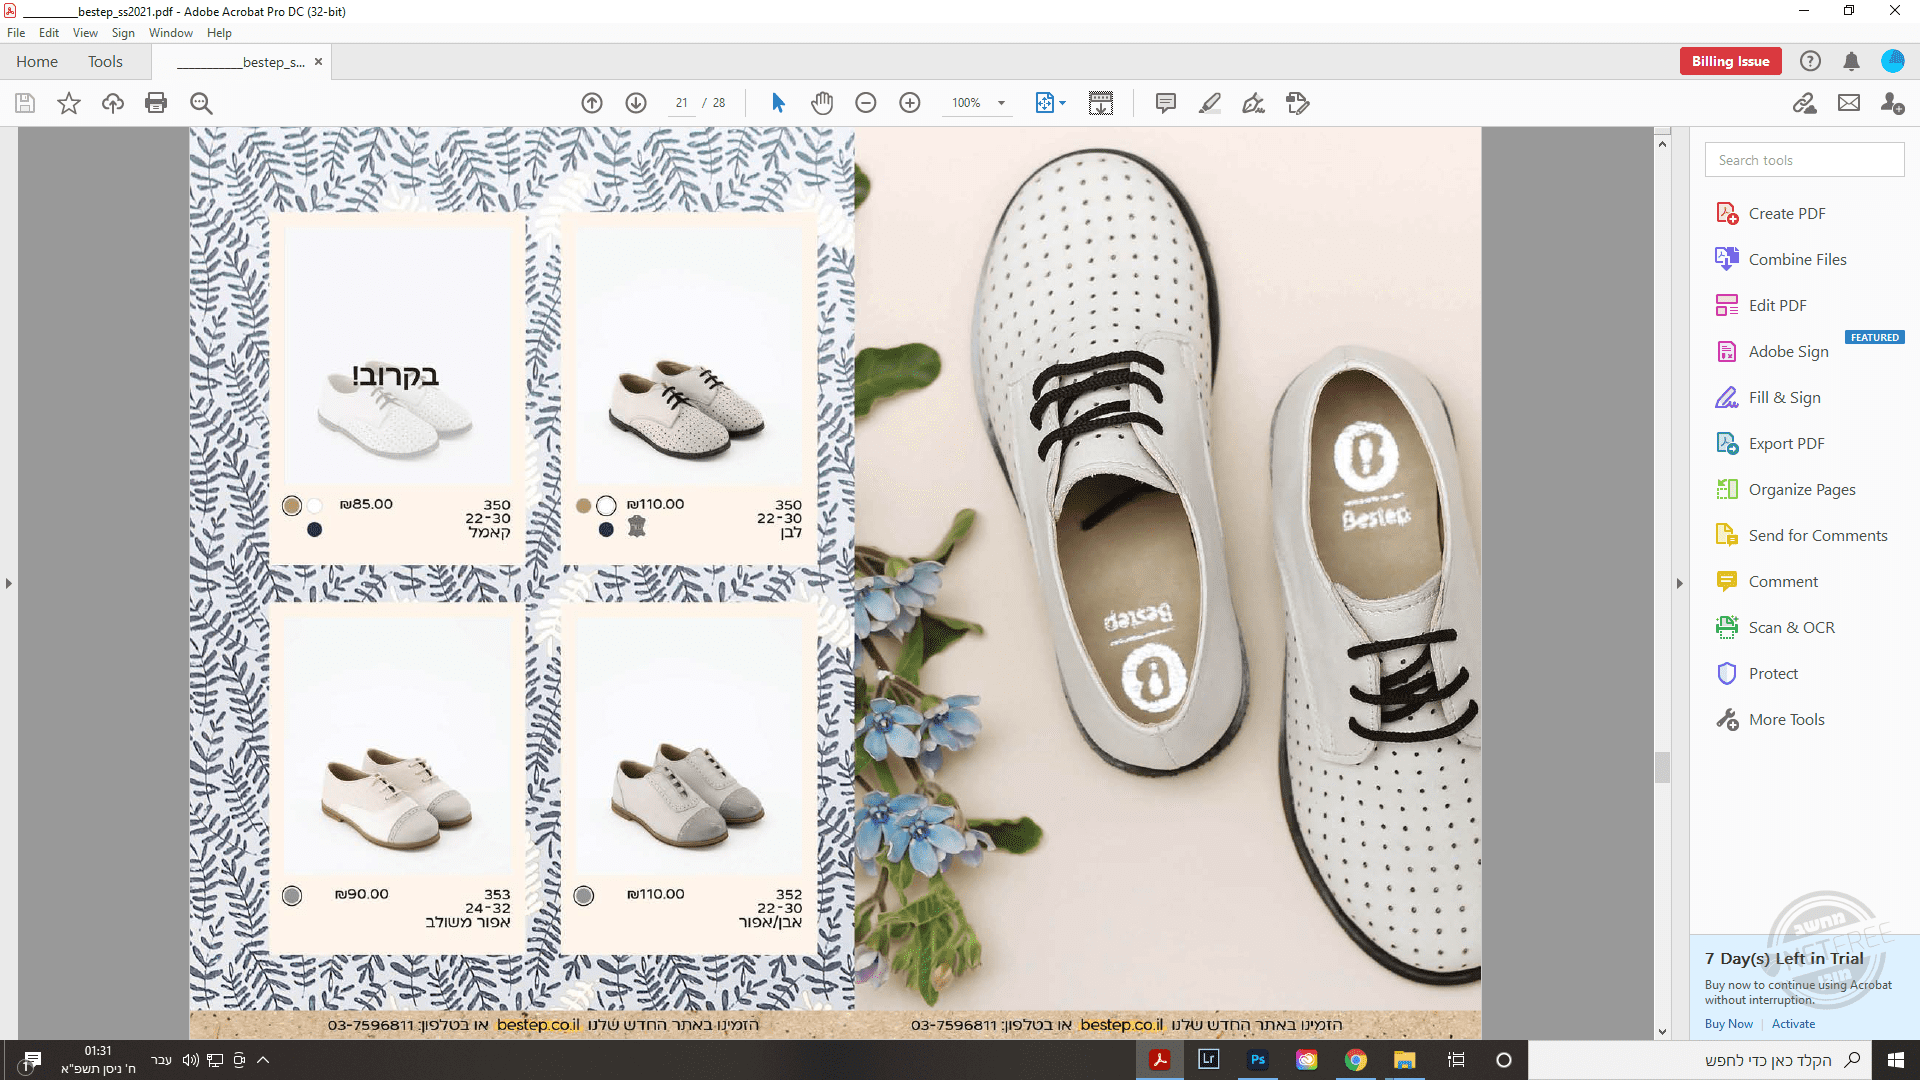The width and height of the screenshot is (1920, 1080).
Task: Send file by email icon
Action: pyautogui.click(x=1849, y=103)
